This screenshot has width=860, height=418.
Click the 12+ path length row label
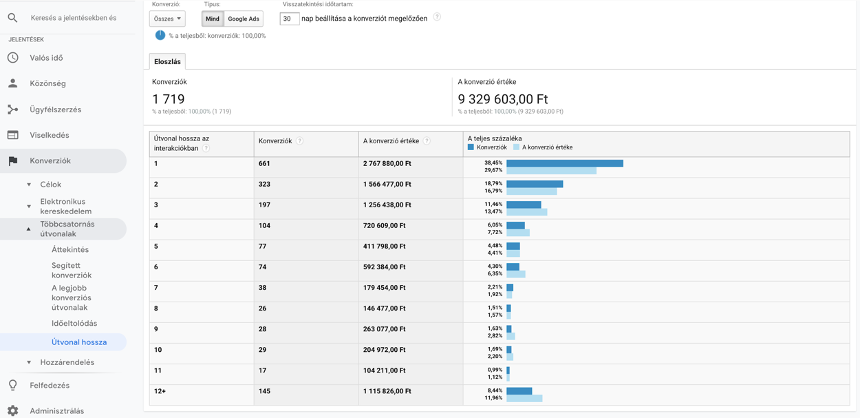point(159,391)
